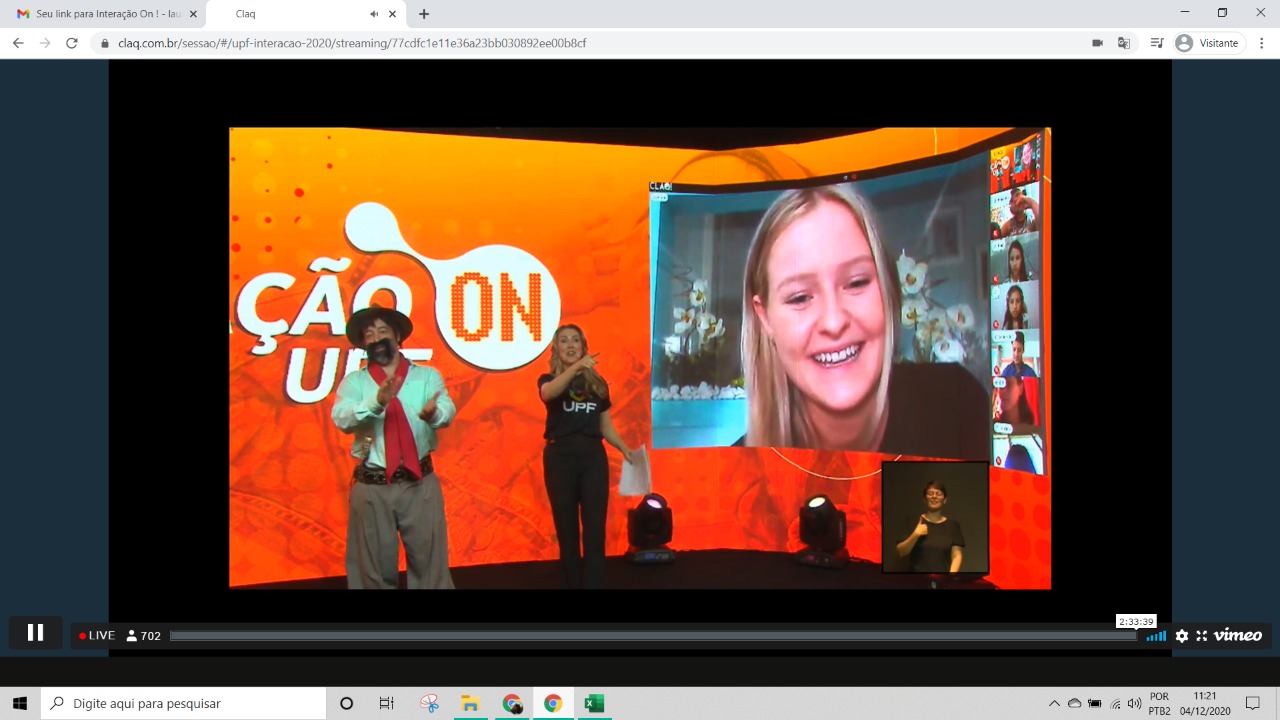Show hidden system tray icons

1054,703
